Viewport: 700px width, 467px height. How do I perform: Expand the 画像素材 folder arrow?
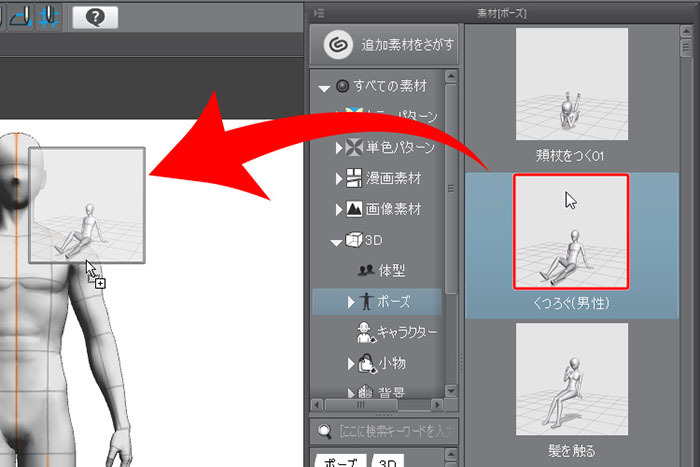[x=339, y=209]
